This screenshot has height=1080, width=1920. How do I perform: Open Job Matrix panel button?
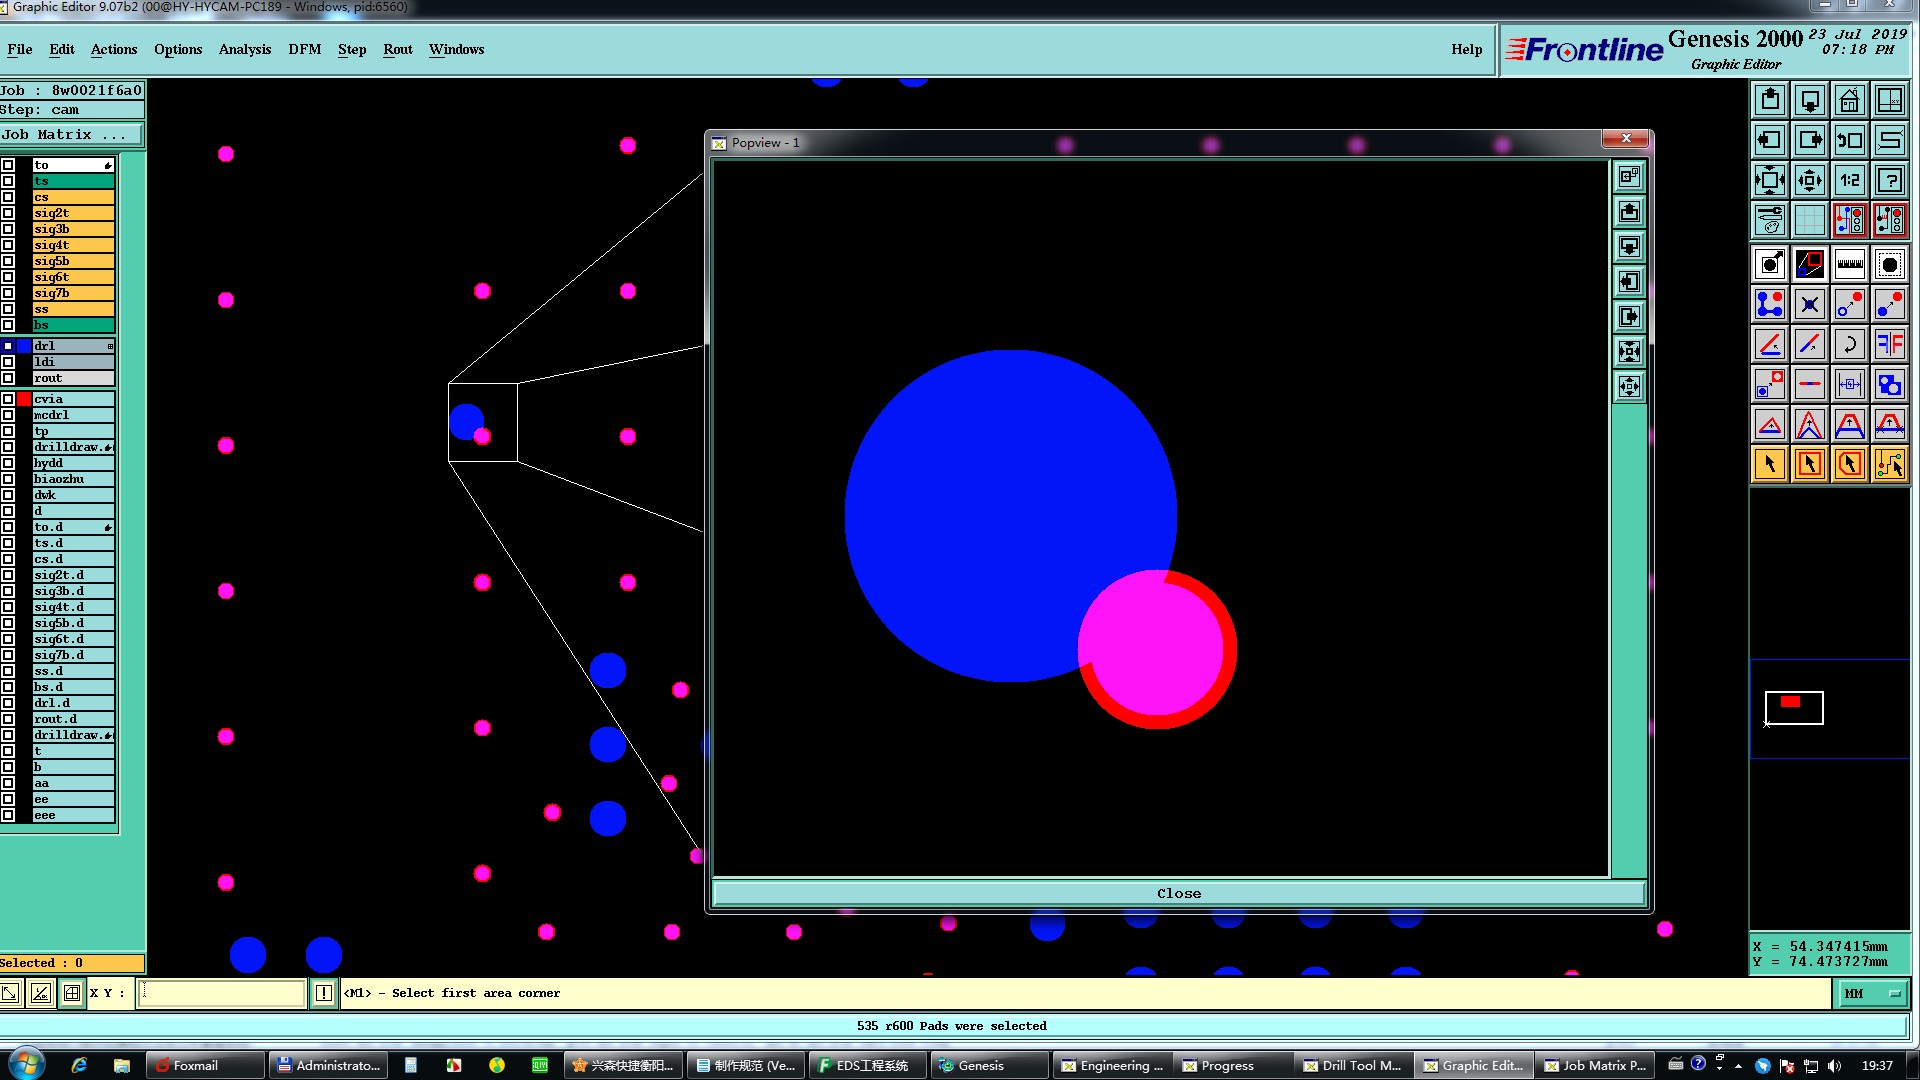pos(70,135)
